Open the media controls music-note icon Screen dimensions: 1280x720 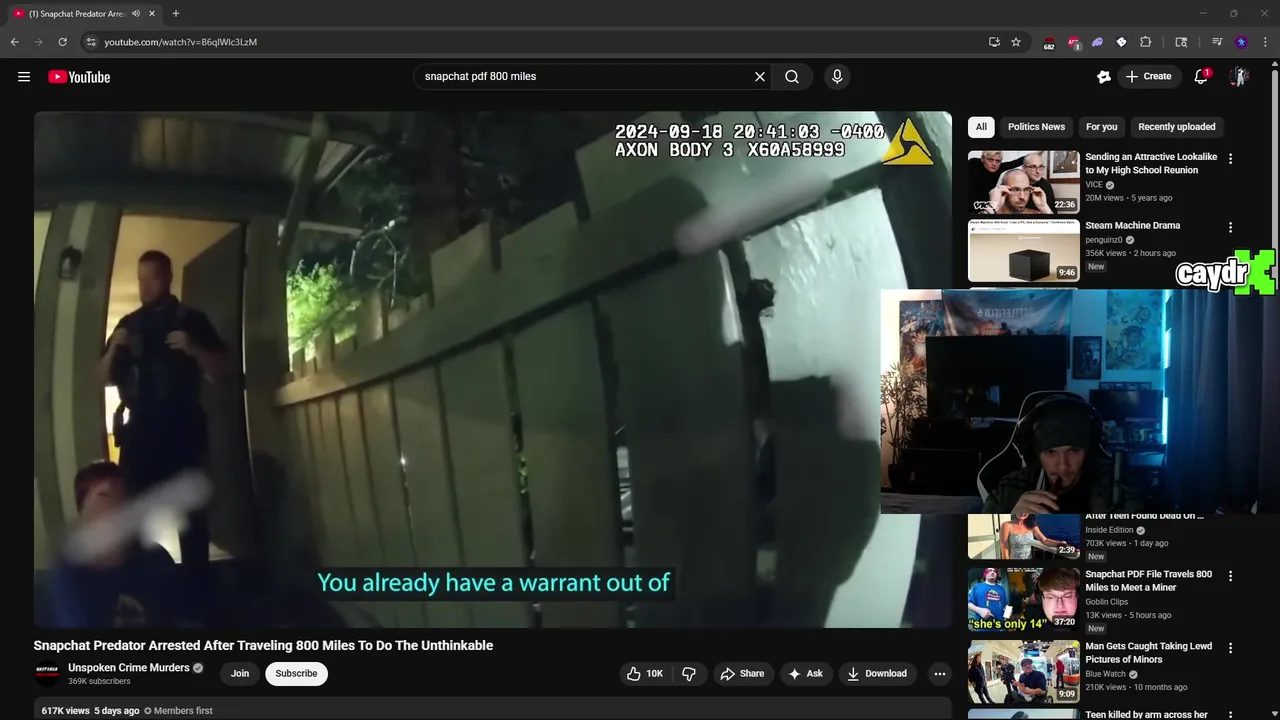click(1217, 42)
